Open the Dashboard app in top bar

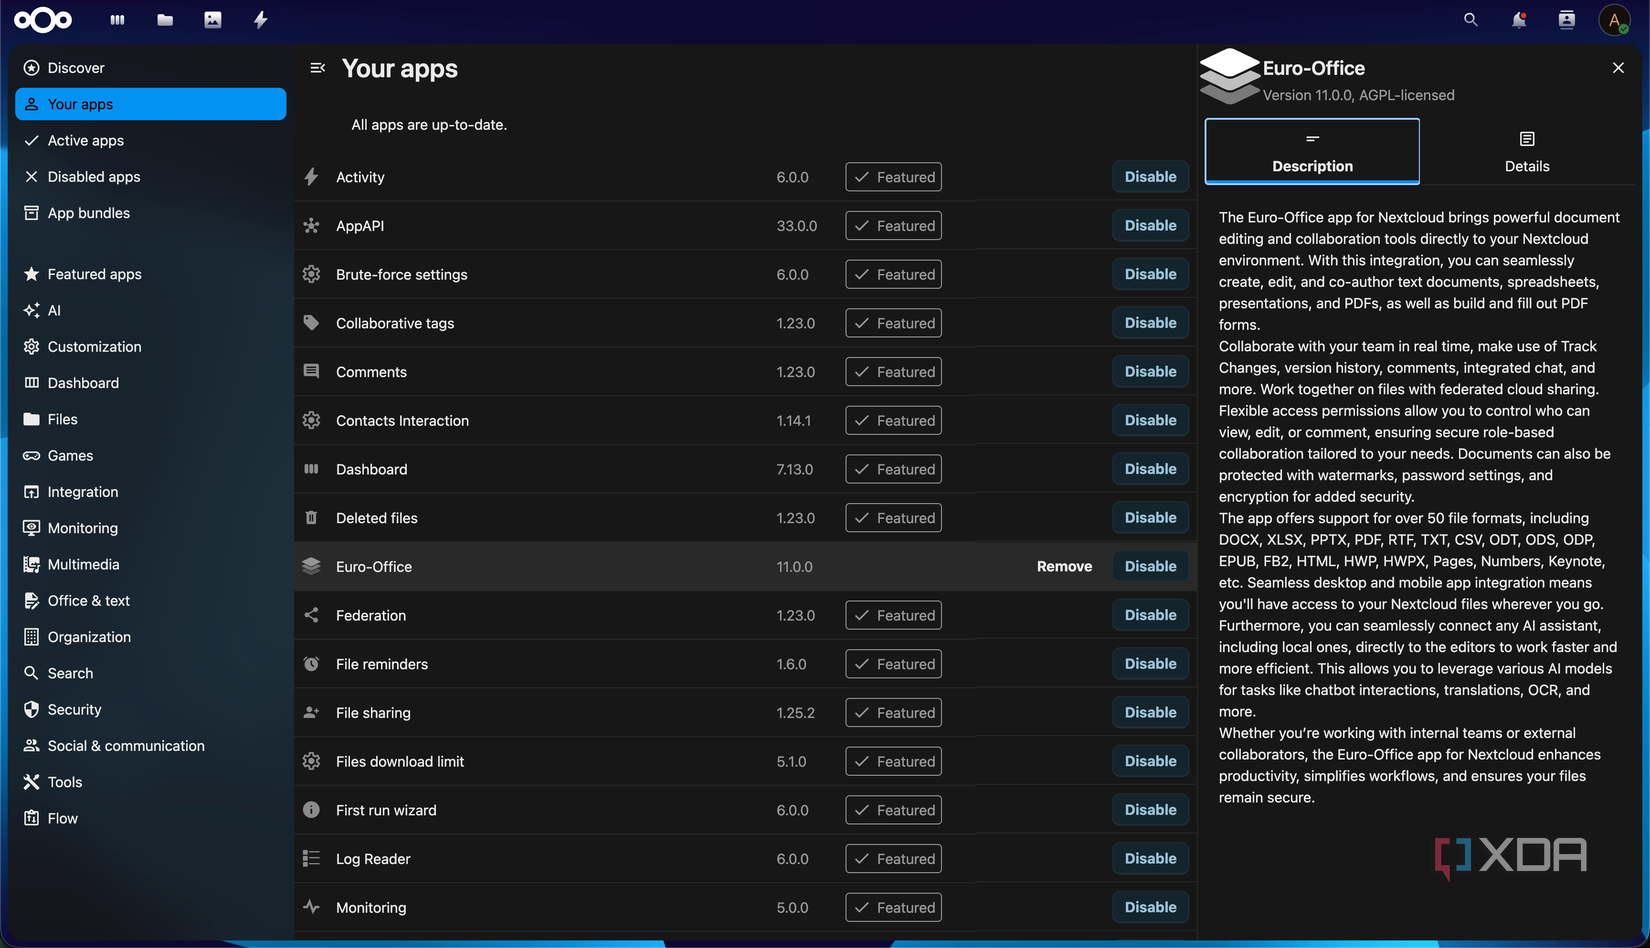click(x=117, y=20)
